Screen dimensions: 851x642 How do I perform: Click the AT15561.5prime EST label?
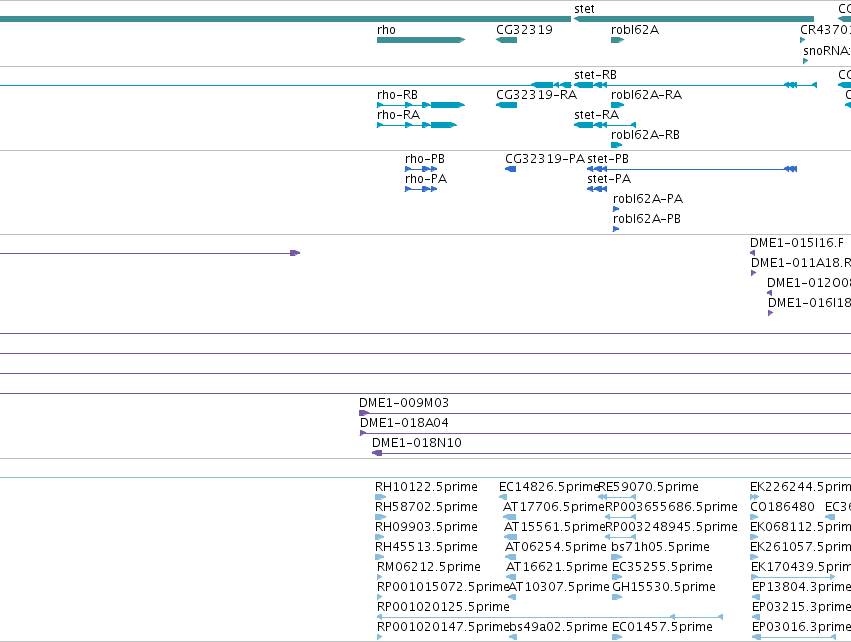click(x=555, y=527)
